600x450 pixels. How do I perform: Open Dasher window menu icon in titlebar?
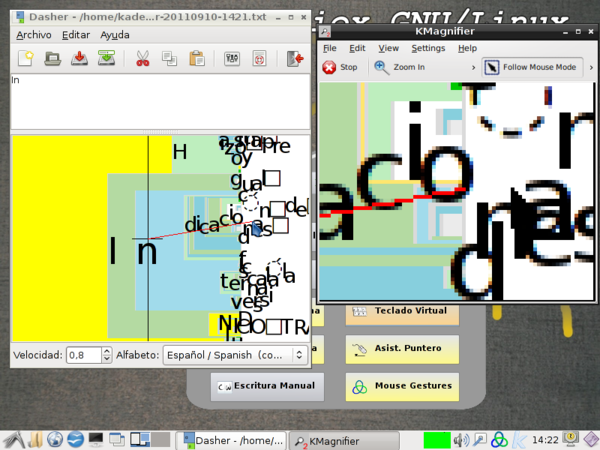click(x=19, y=17)
